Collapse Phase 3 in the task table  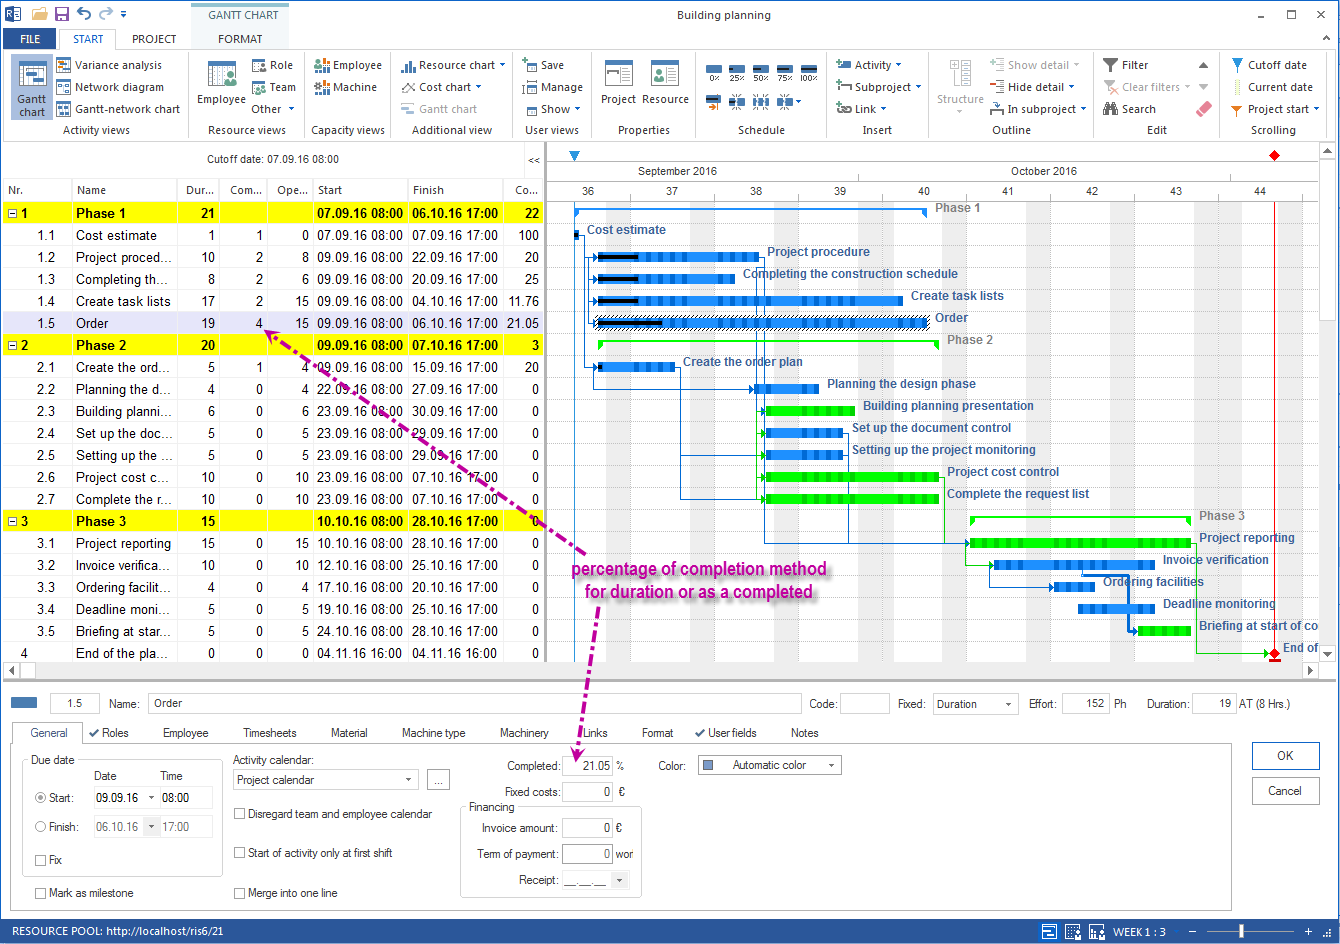(12, 521)
